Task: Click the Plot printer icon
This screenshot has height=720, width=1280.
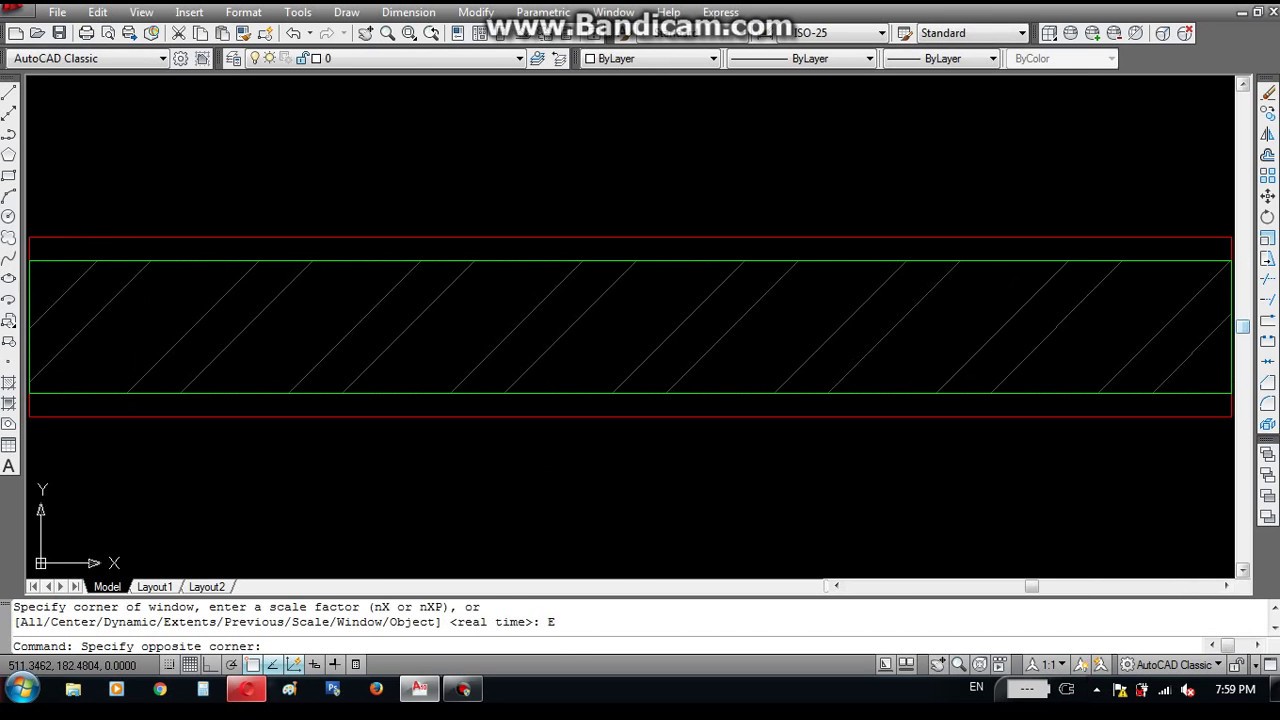Action: (x=86, y=33)
